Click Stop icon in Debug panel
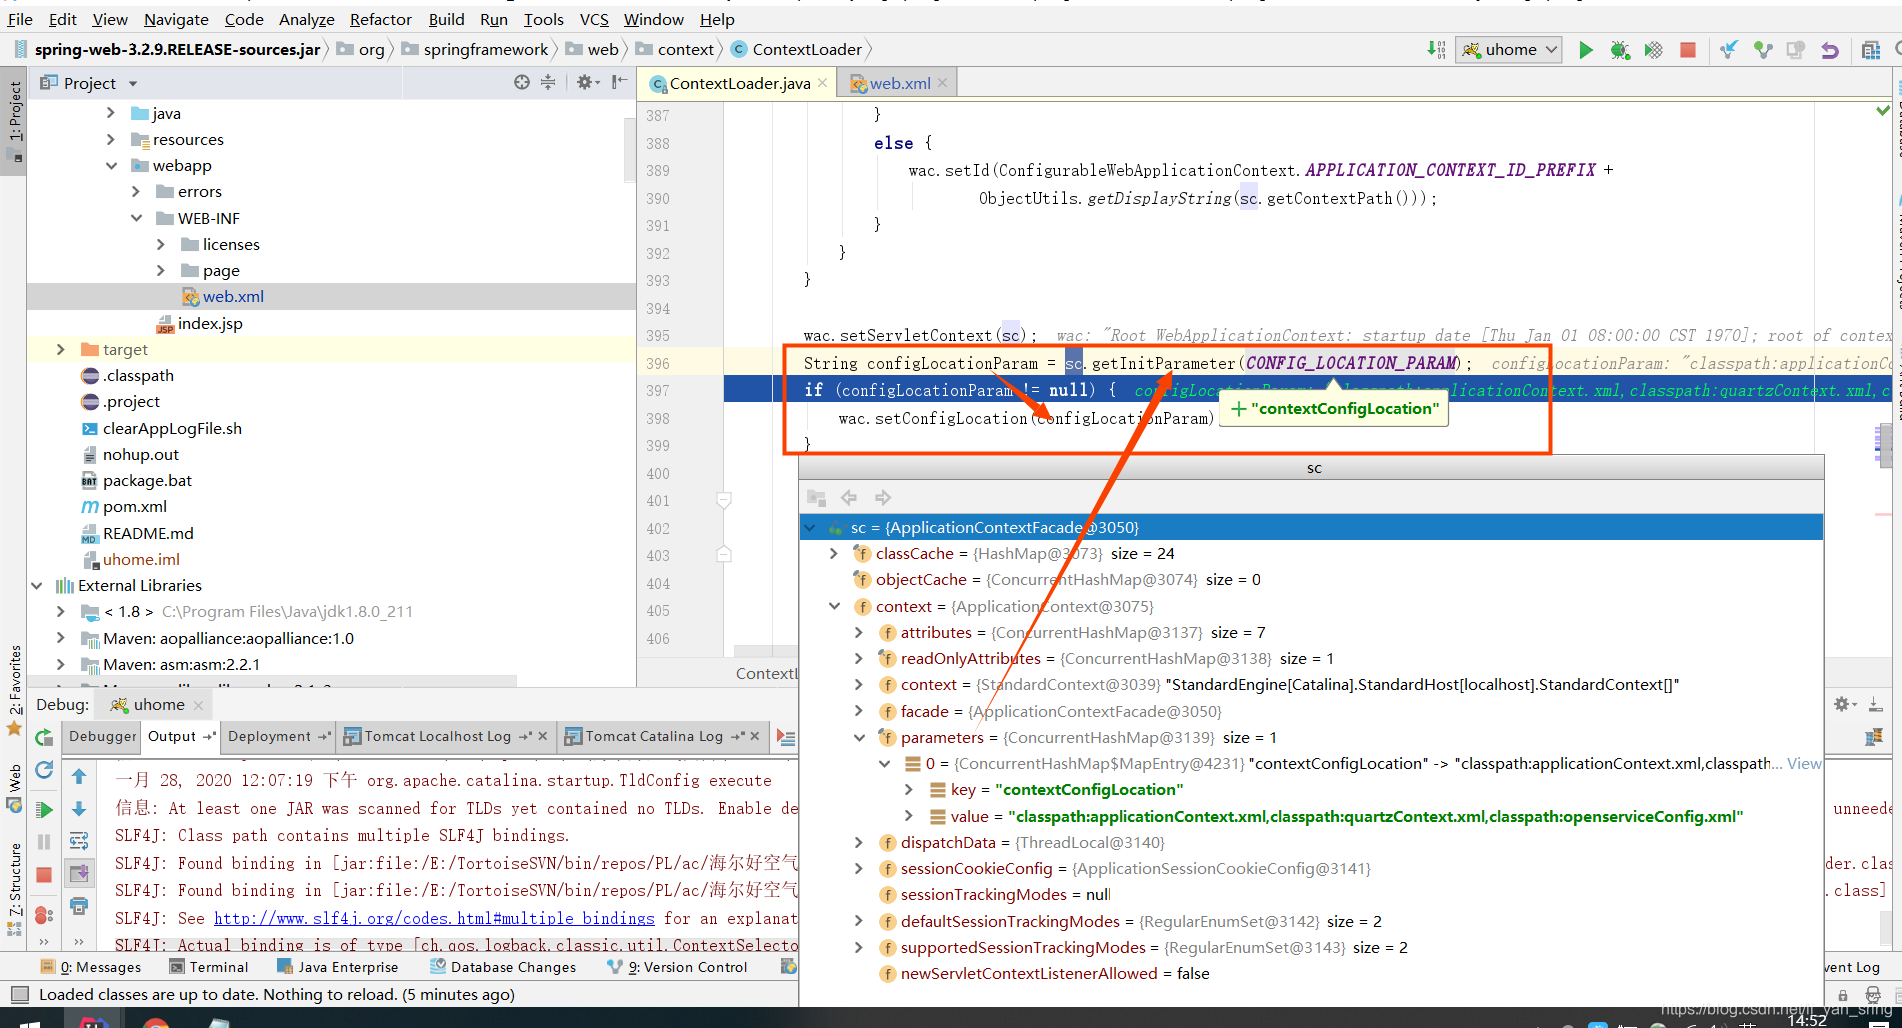 [x=44, y=875]
